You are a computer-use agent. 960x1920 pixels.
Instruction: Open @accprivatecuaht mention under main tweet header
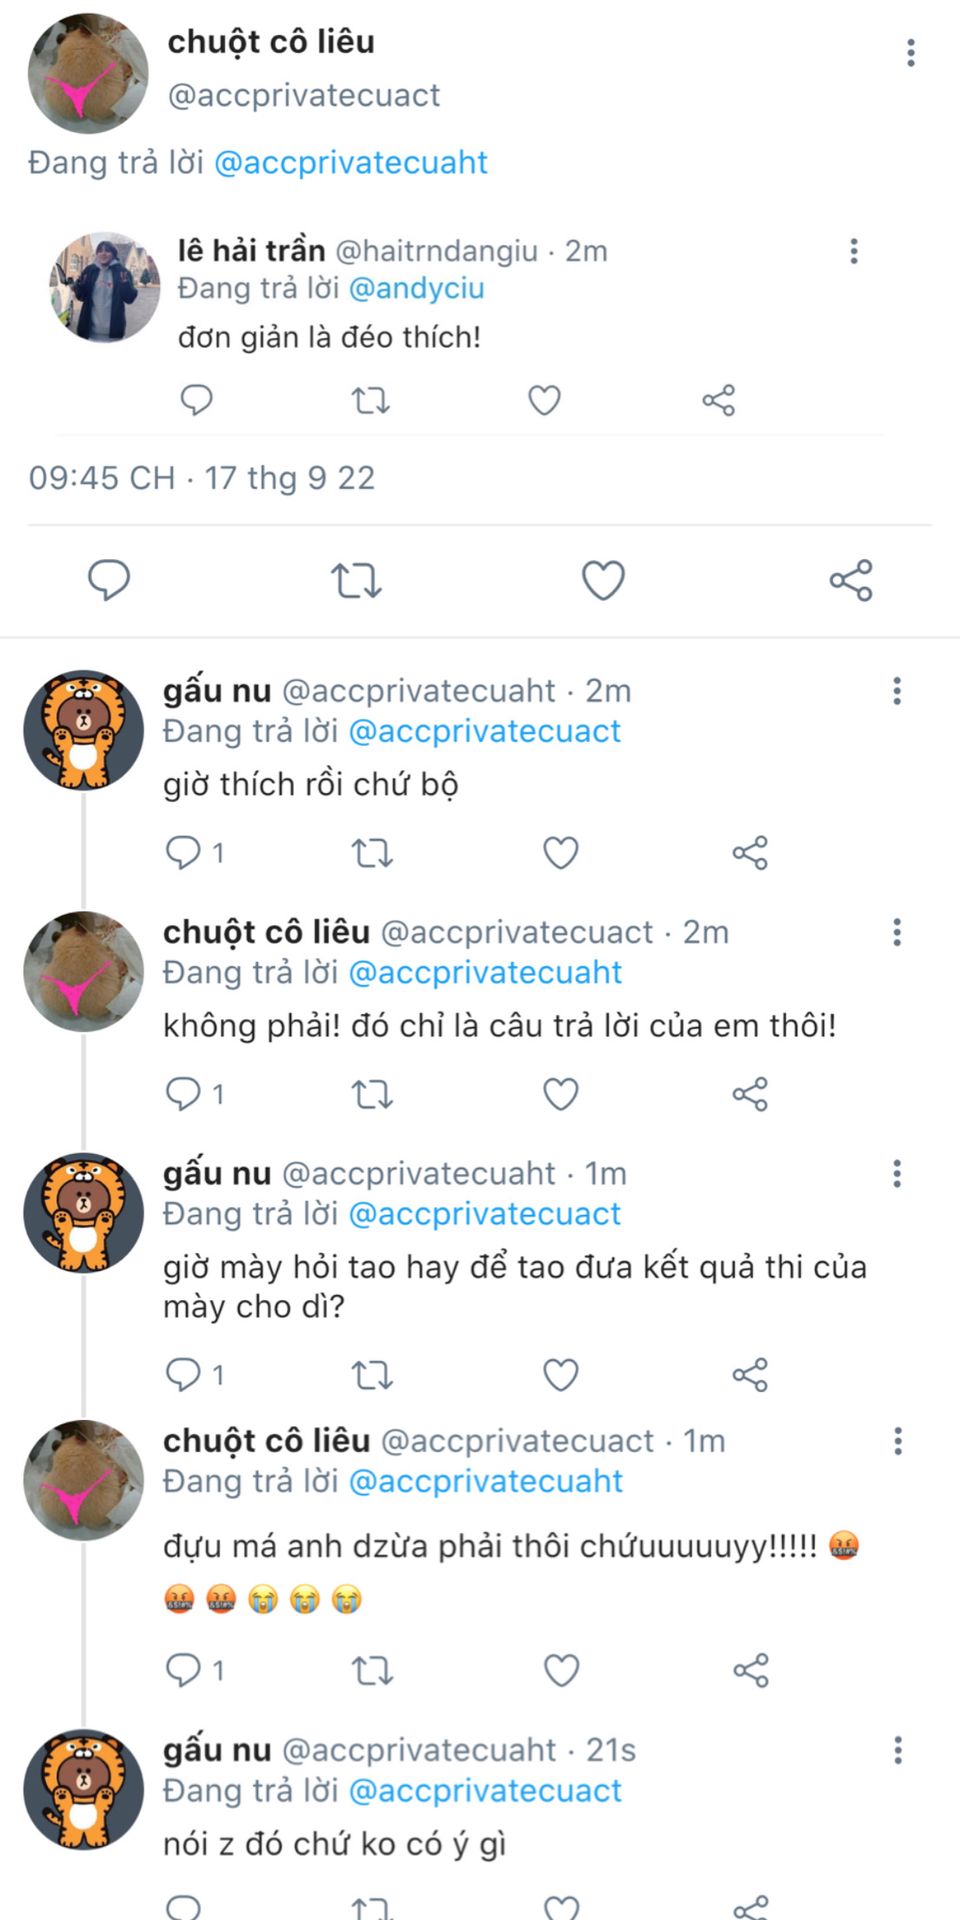point(351,162)
